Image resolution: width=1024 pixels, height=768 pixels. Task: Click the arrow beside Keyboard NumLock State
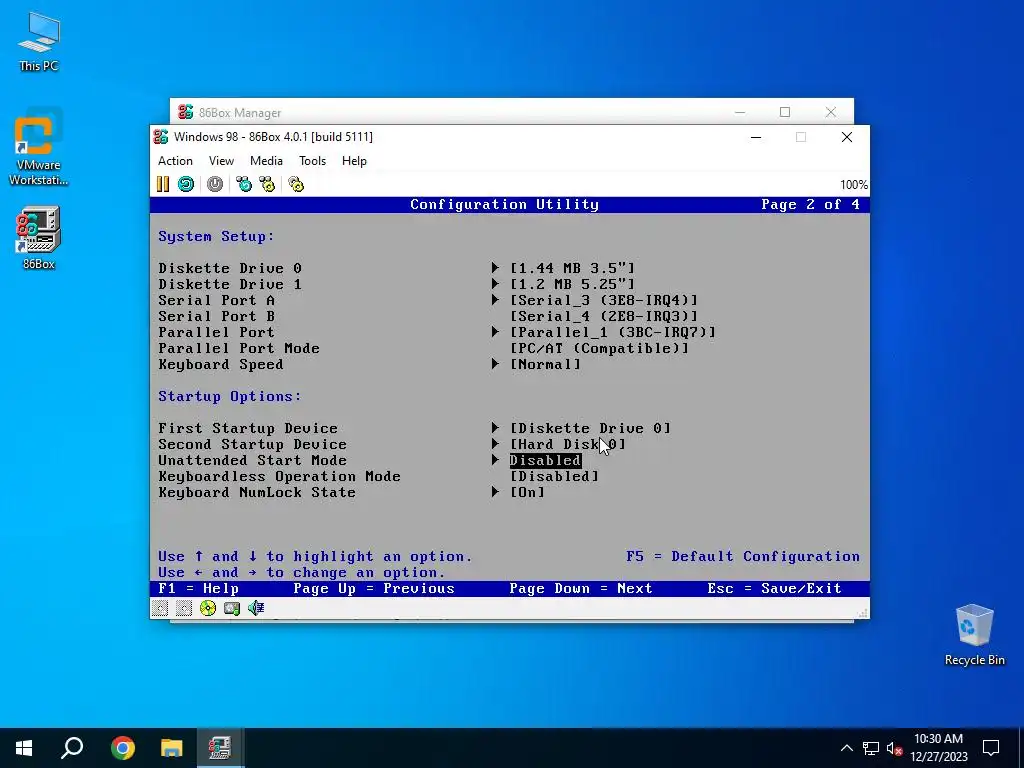495,492
